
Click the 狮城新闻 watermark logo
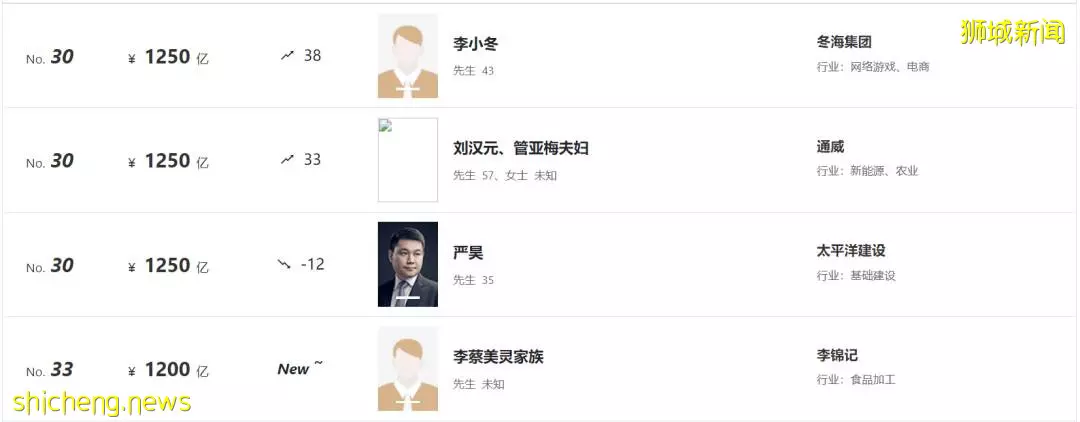click(1012, 32)
